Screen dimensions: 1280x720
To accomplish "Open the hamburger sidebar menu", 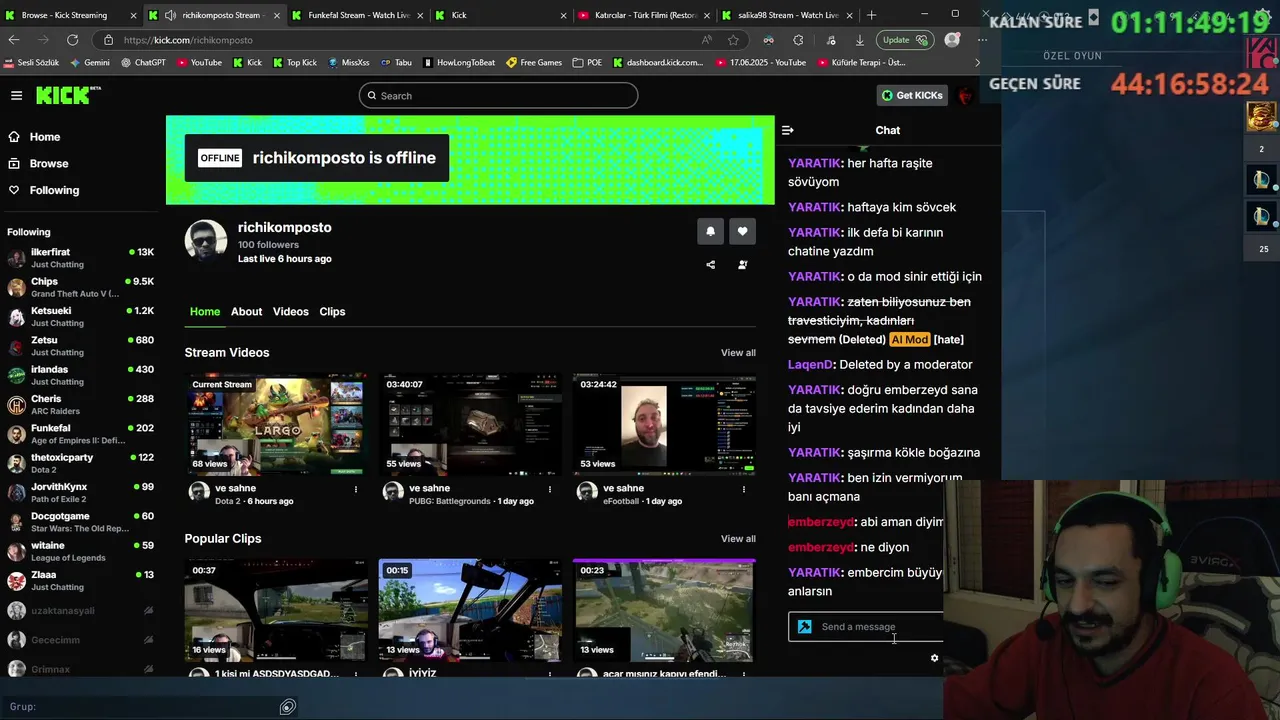I will [x=16, y=95].
